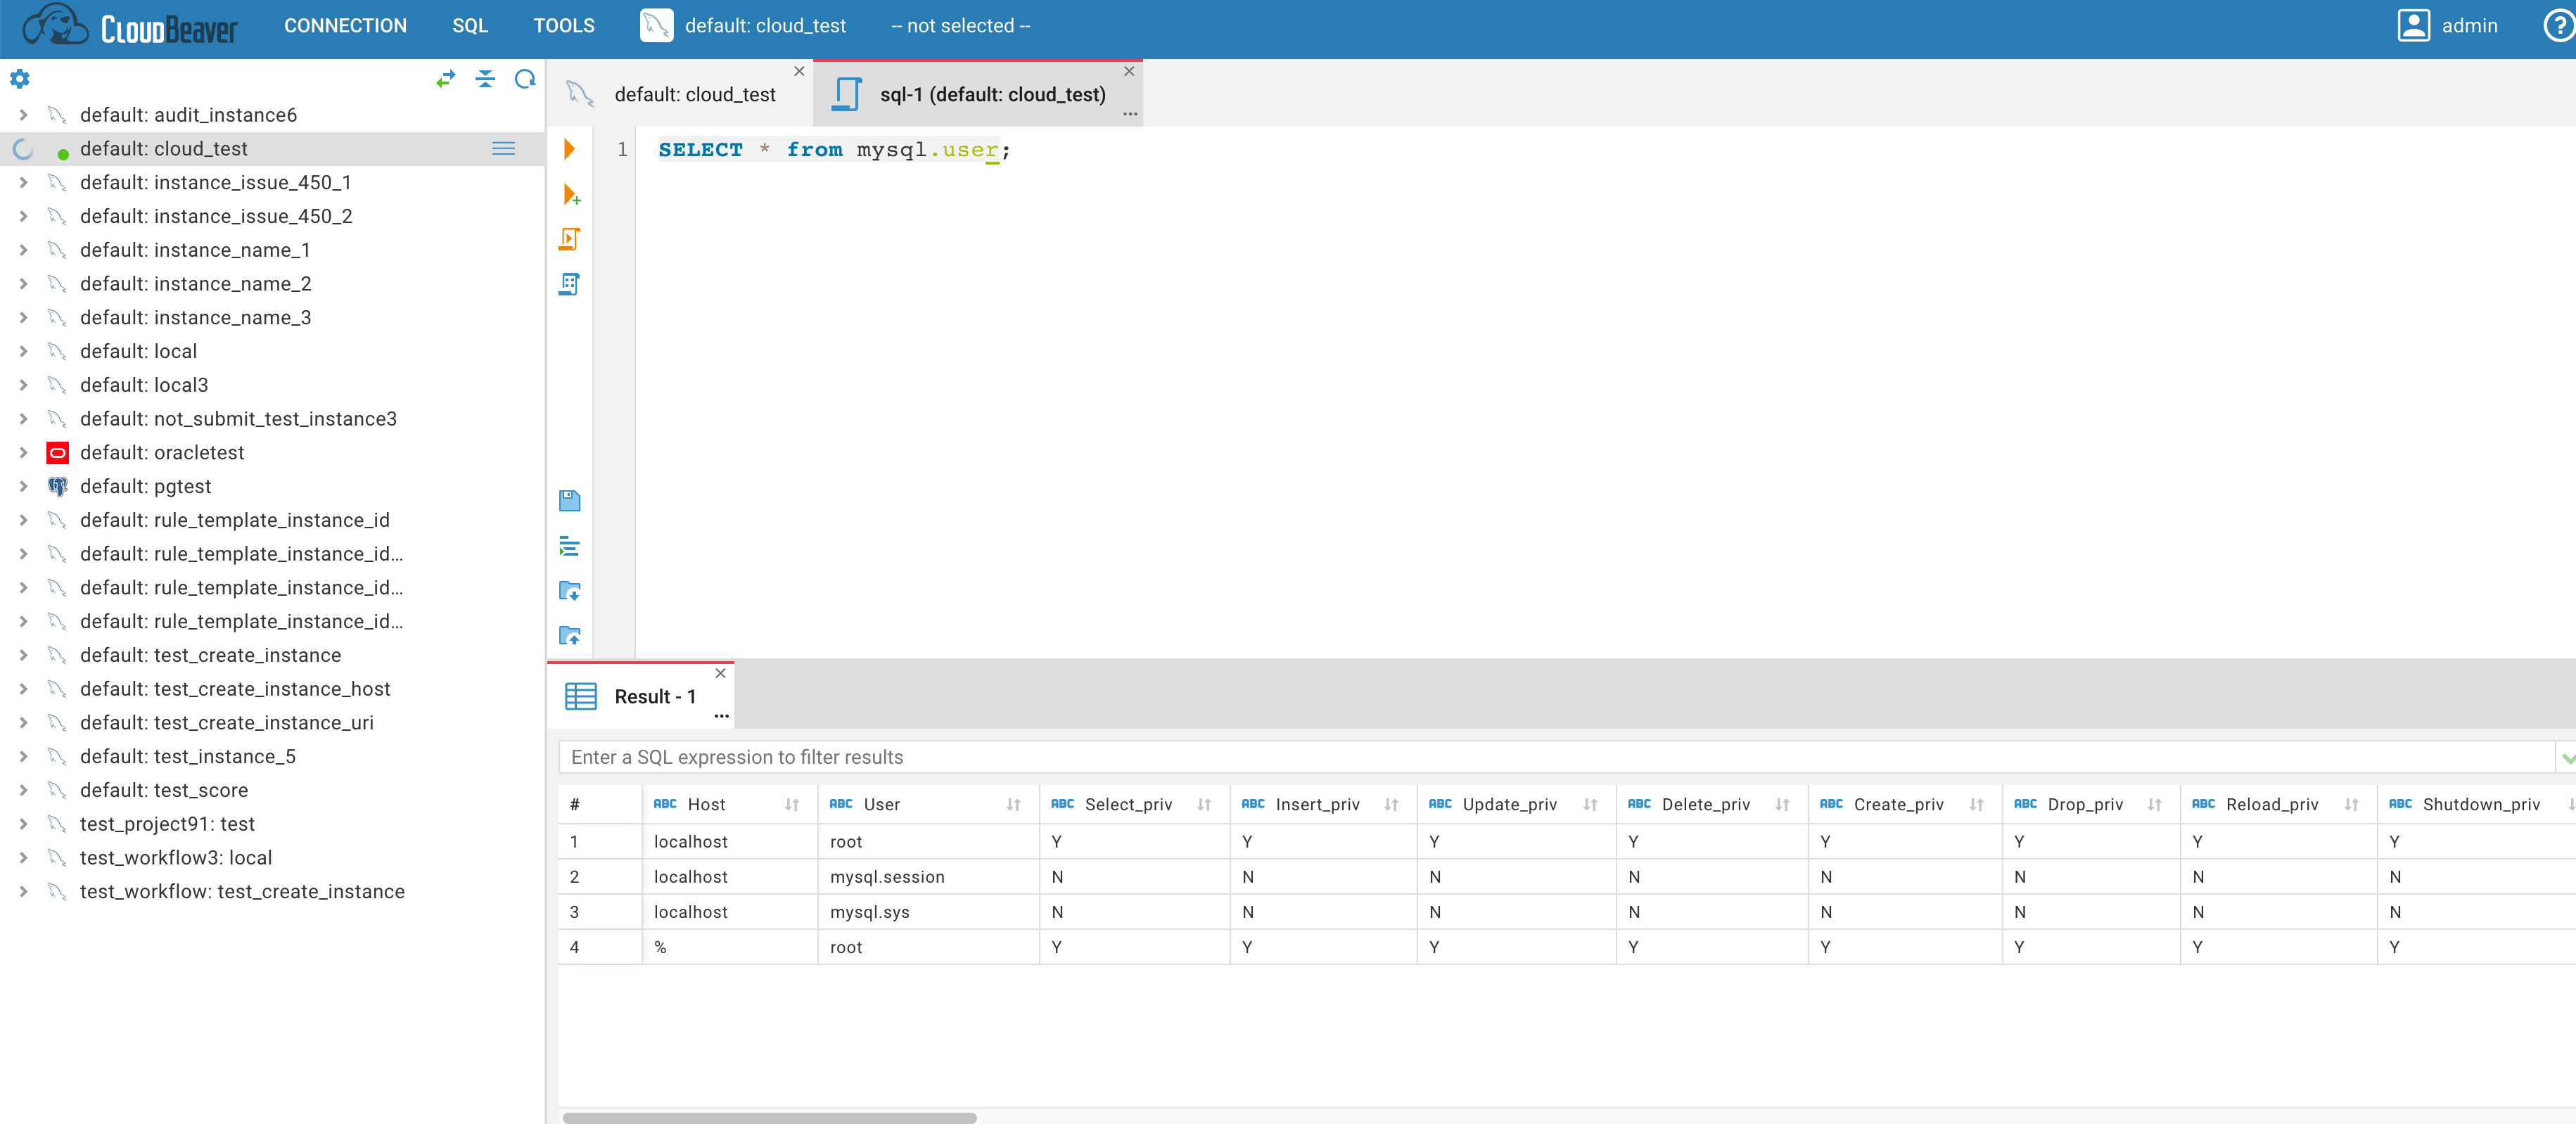Format the SQL query text
Image resolution: width=2576 pixels, height=1124 pixels.
click(570, 546)
